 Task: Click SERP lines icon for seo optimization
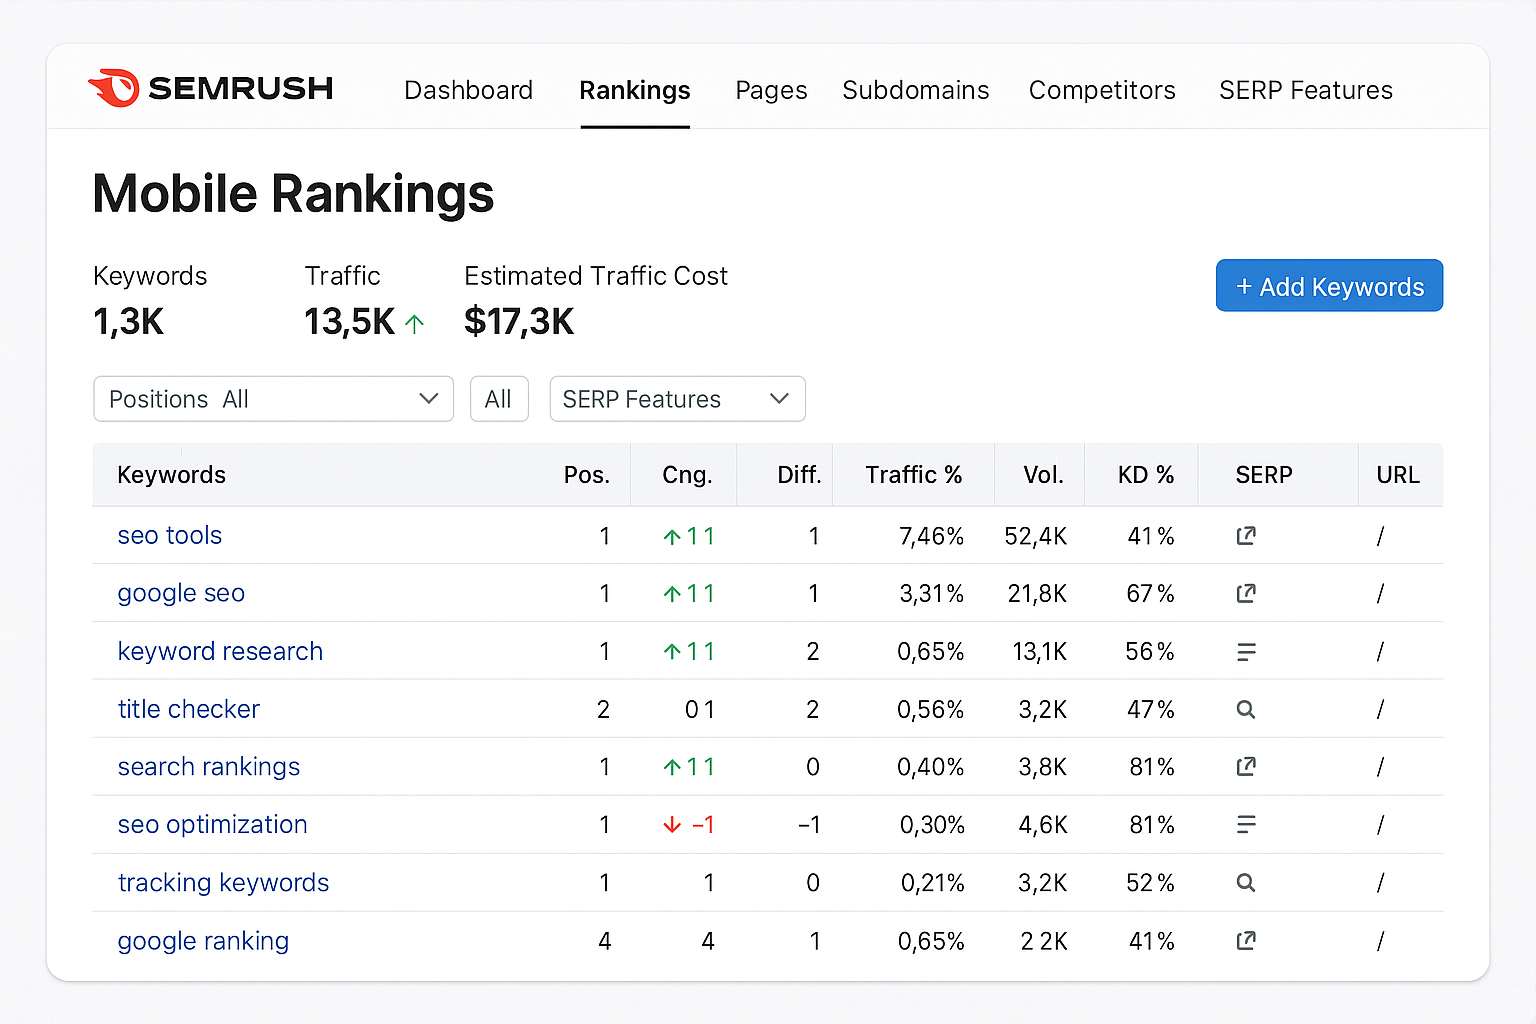[x=1246, y=825]
